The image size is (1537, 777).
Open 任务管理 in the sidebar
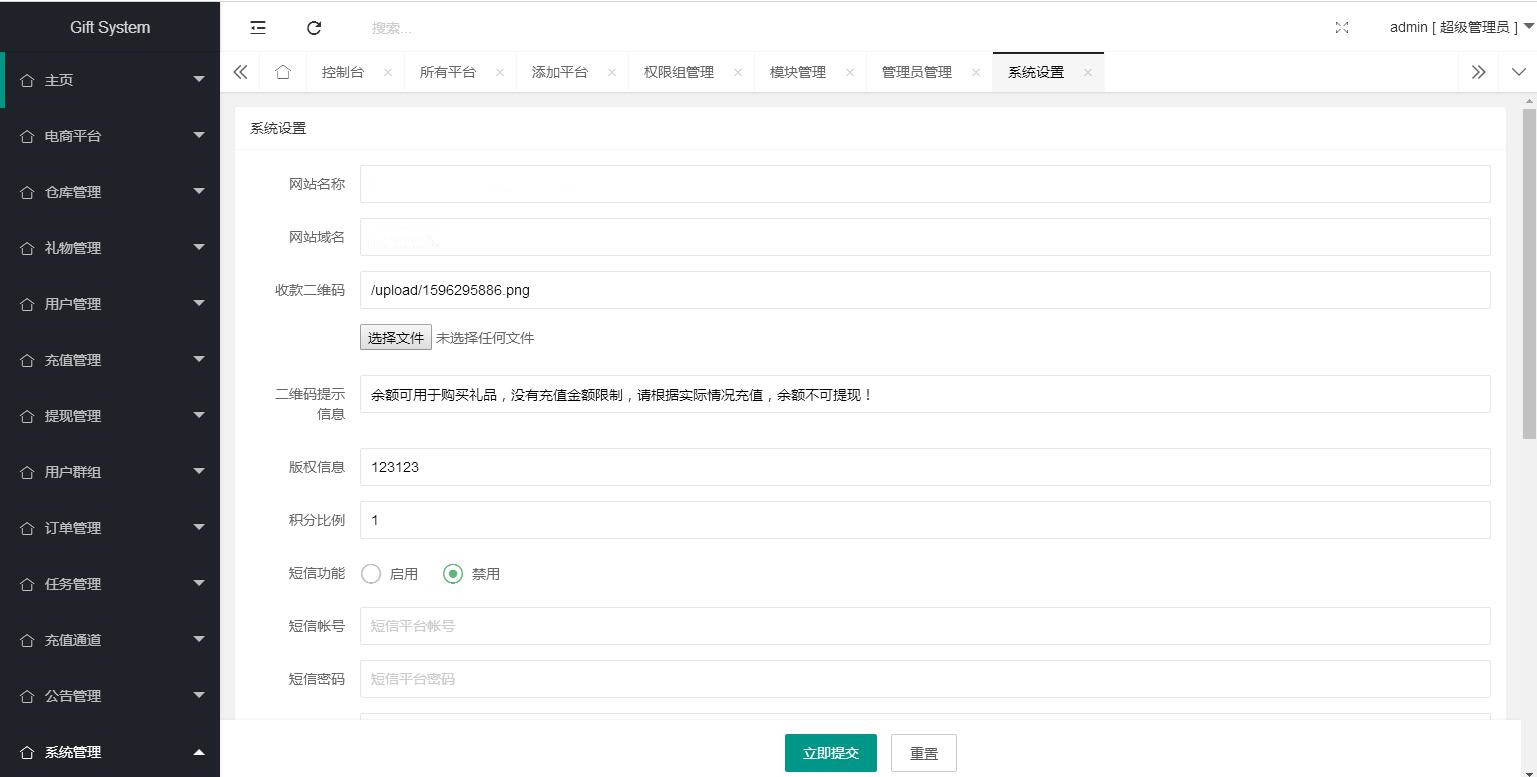pos(110,584)
